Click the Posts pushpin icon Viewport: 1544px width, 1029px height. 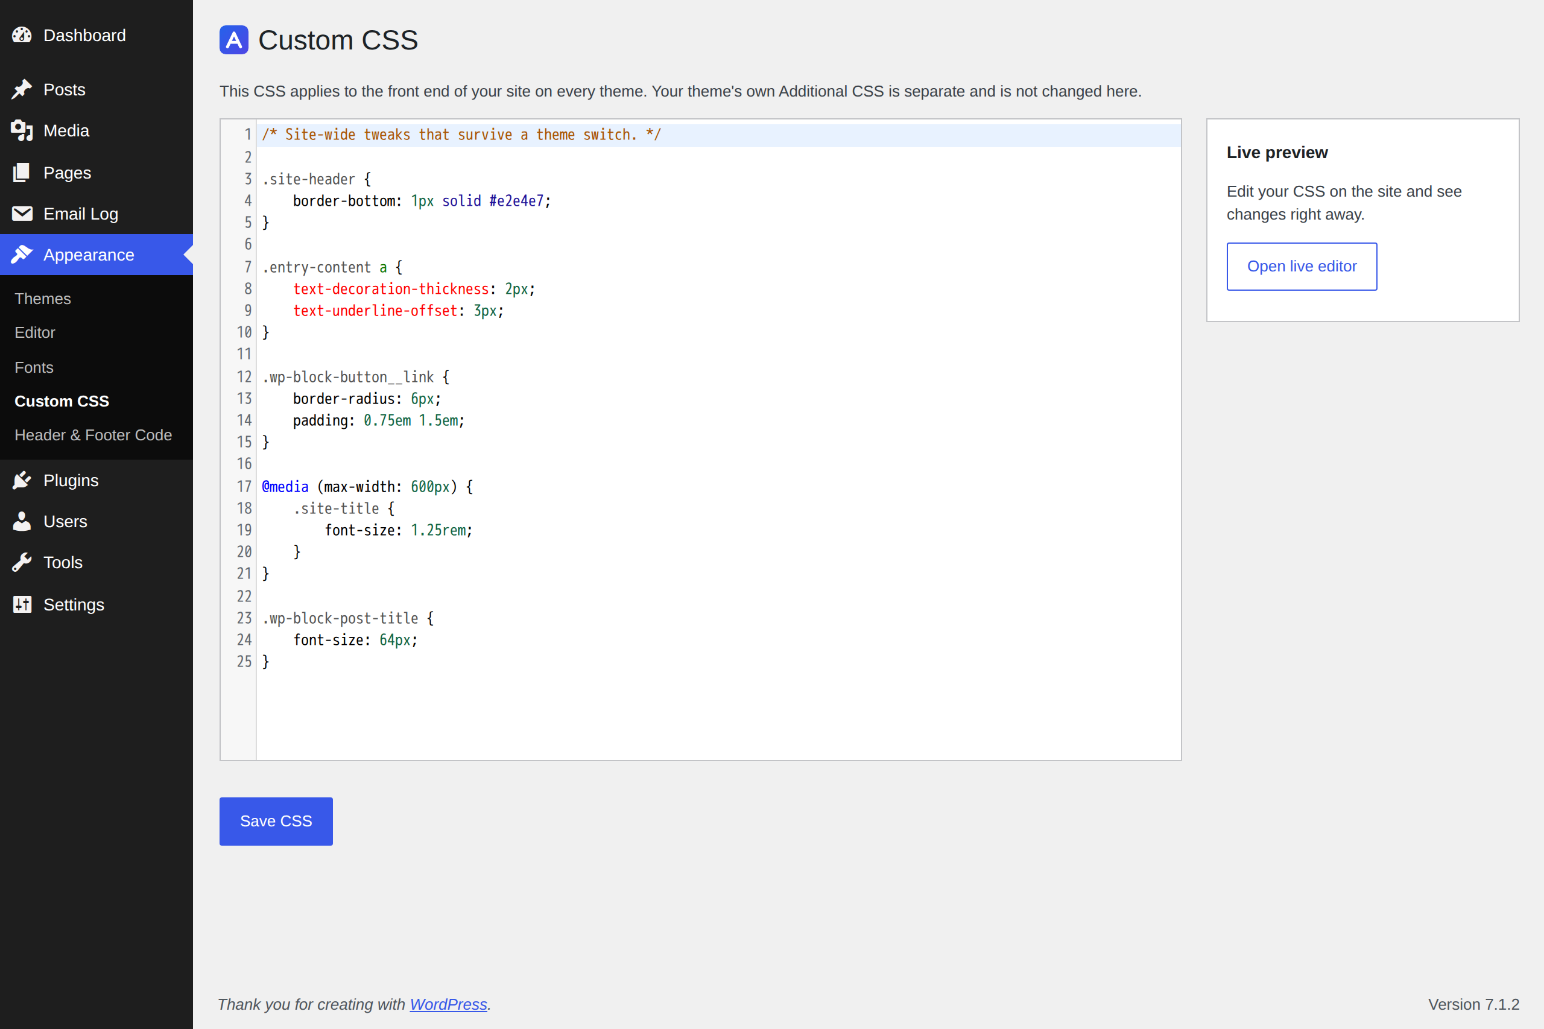point(22,90)
